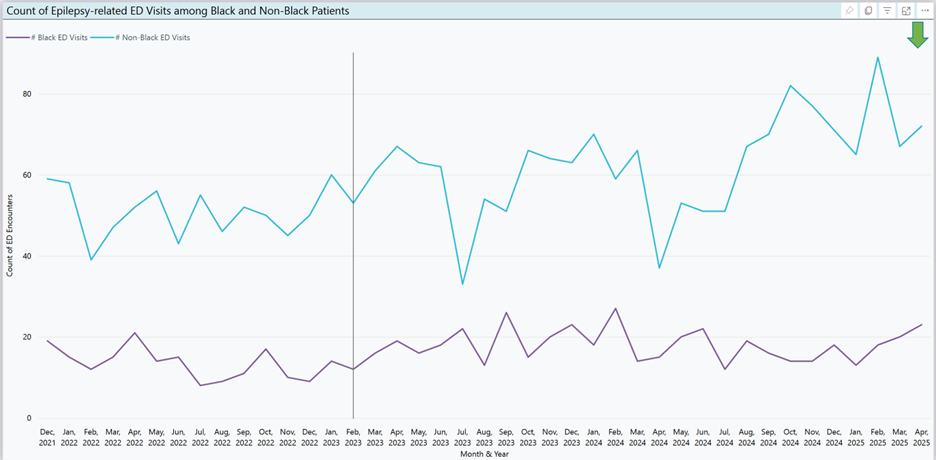Image resolution: width=936 pixels, height=460 pixels.
Task: Click the Month & Year axis title
Action: 484,452
